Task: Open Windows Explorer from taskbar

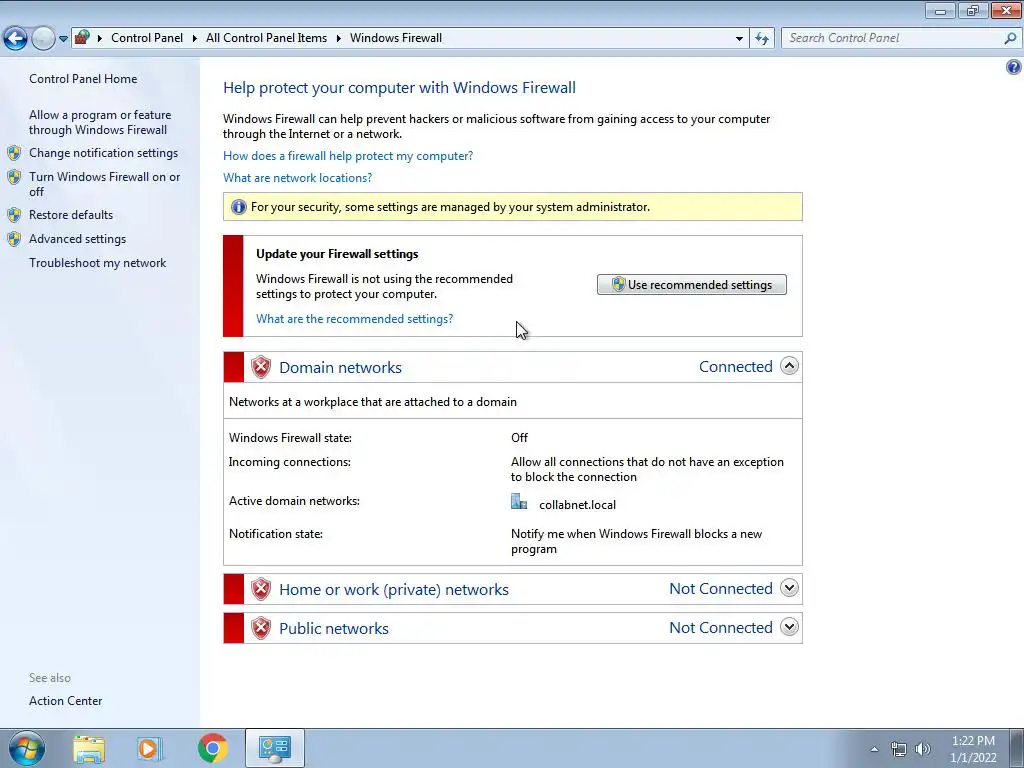Action: (89, 748)
